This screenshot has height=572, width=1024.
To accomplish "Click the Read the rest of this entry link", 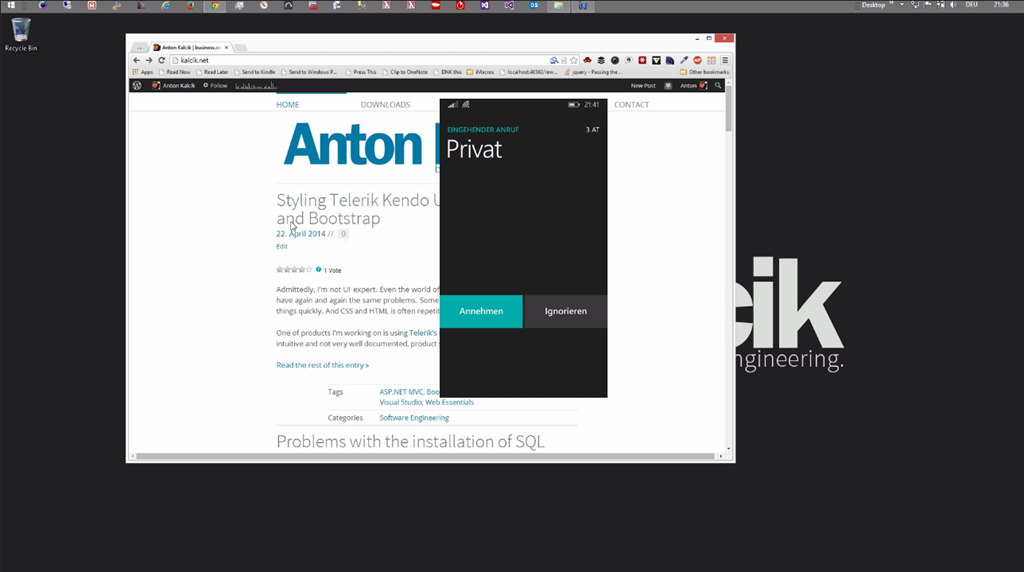I will tap(322, 365).
